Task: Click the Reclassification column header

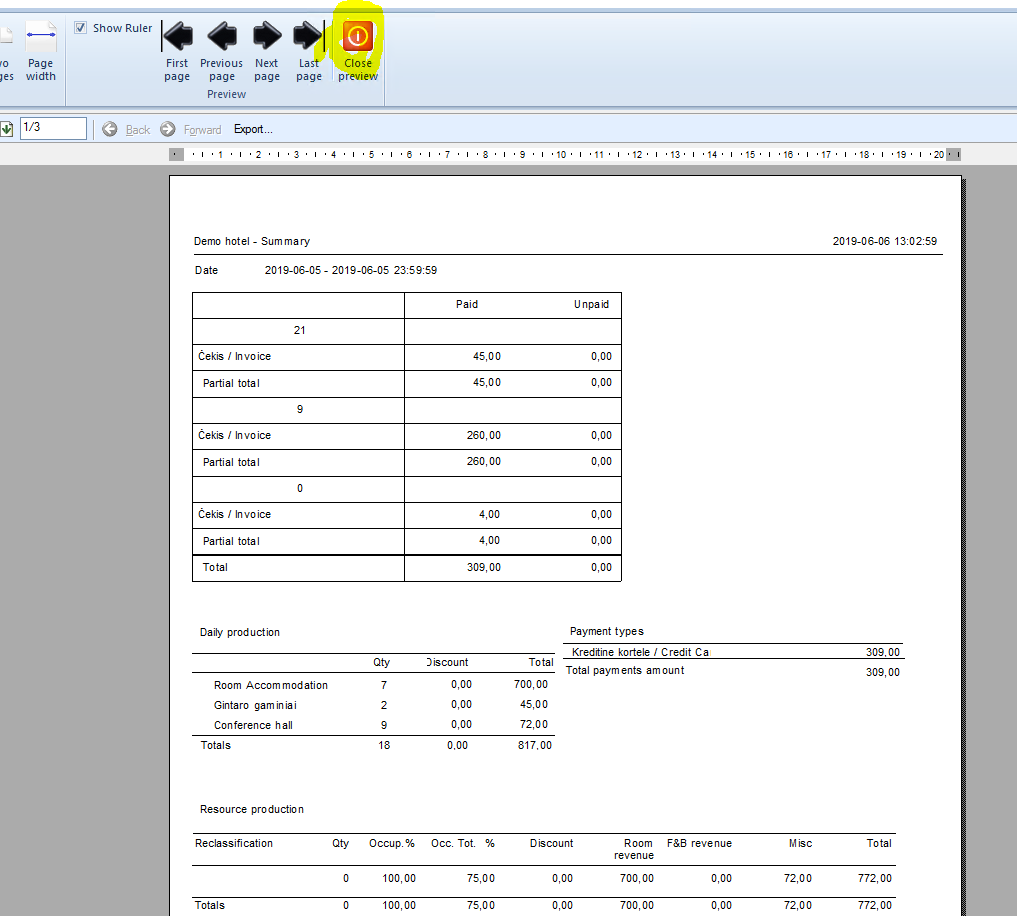Action: 234,843
